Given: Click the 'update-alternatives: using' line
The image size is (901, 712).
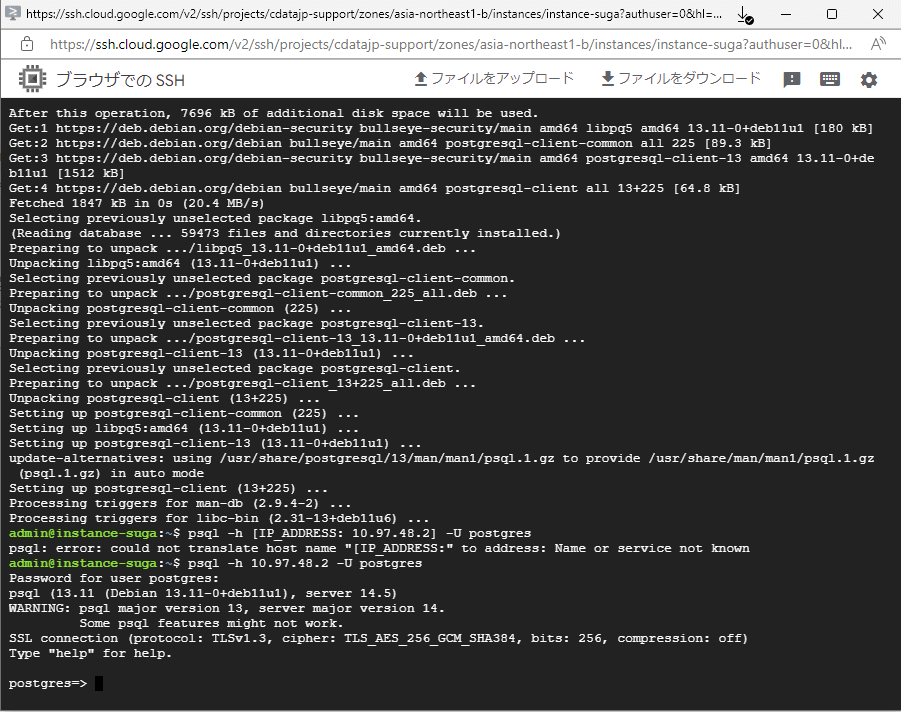Looking at the screenshot, I should (x=441, y=459).
